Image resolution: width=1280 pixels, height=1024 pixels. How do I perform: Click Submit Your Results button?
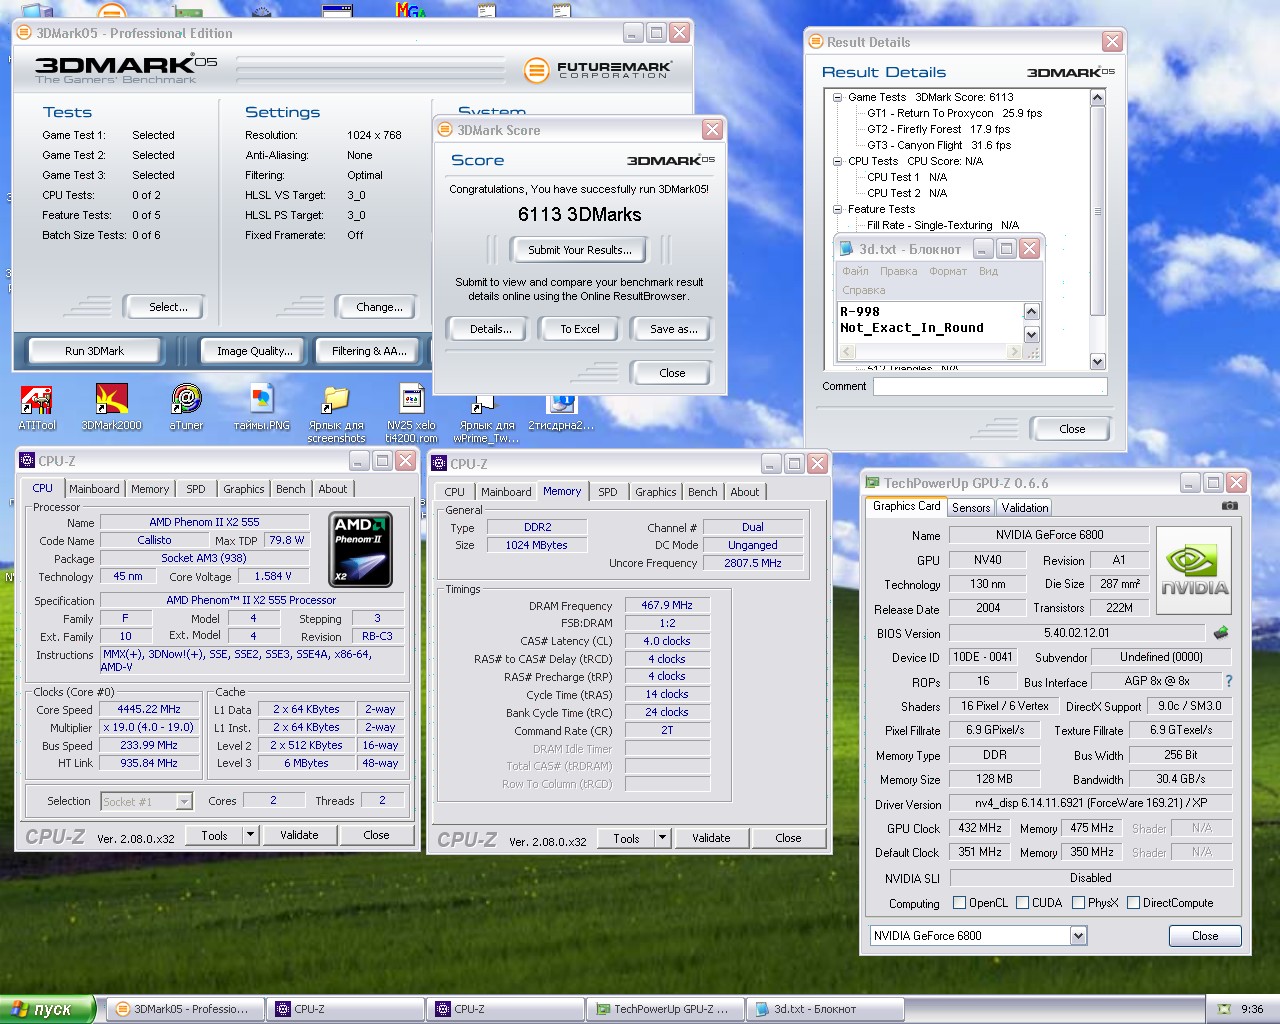pyautogui.click(x=580, y=250)
